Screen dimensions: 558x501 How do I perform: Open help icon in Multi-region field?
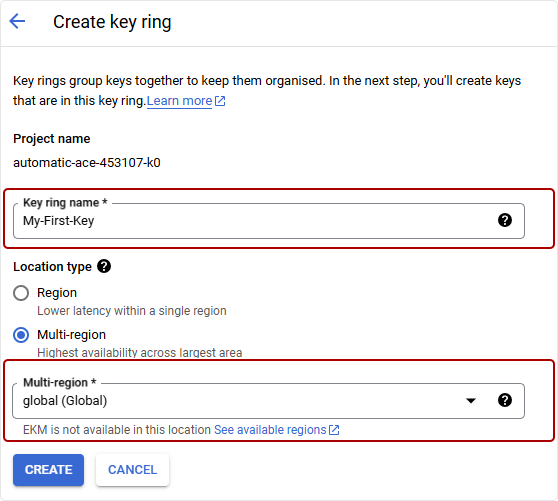tap(505, 400)
